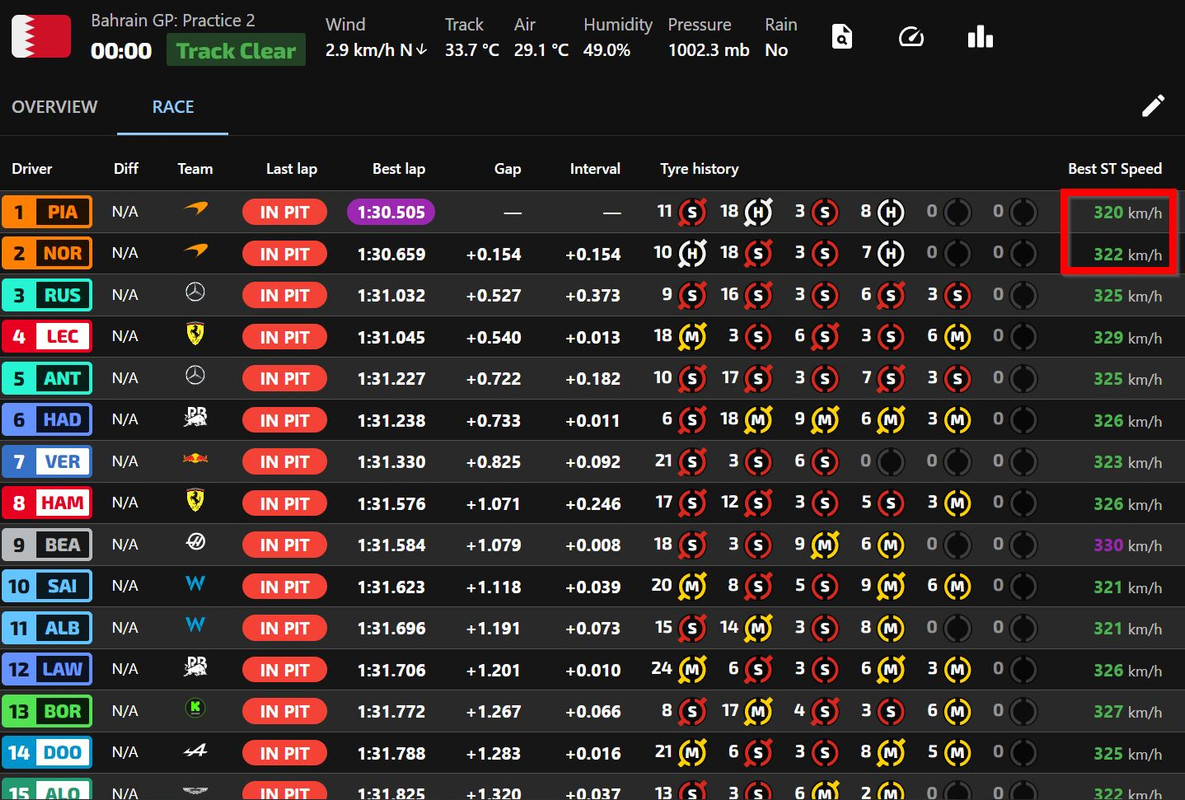Screen dimensions: 1185x800
Task: Click pressure value 1002.3 mb
Action: (708, 50)
